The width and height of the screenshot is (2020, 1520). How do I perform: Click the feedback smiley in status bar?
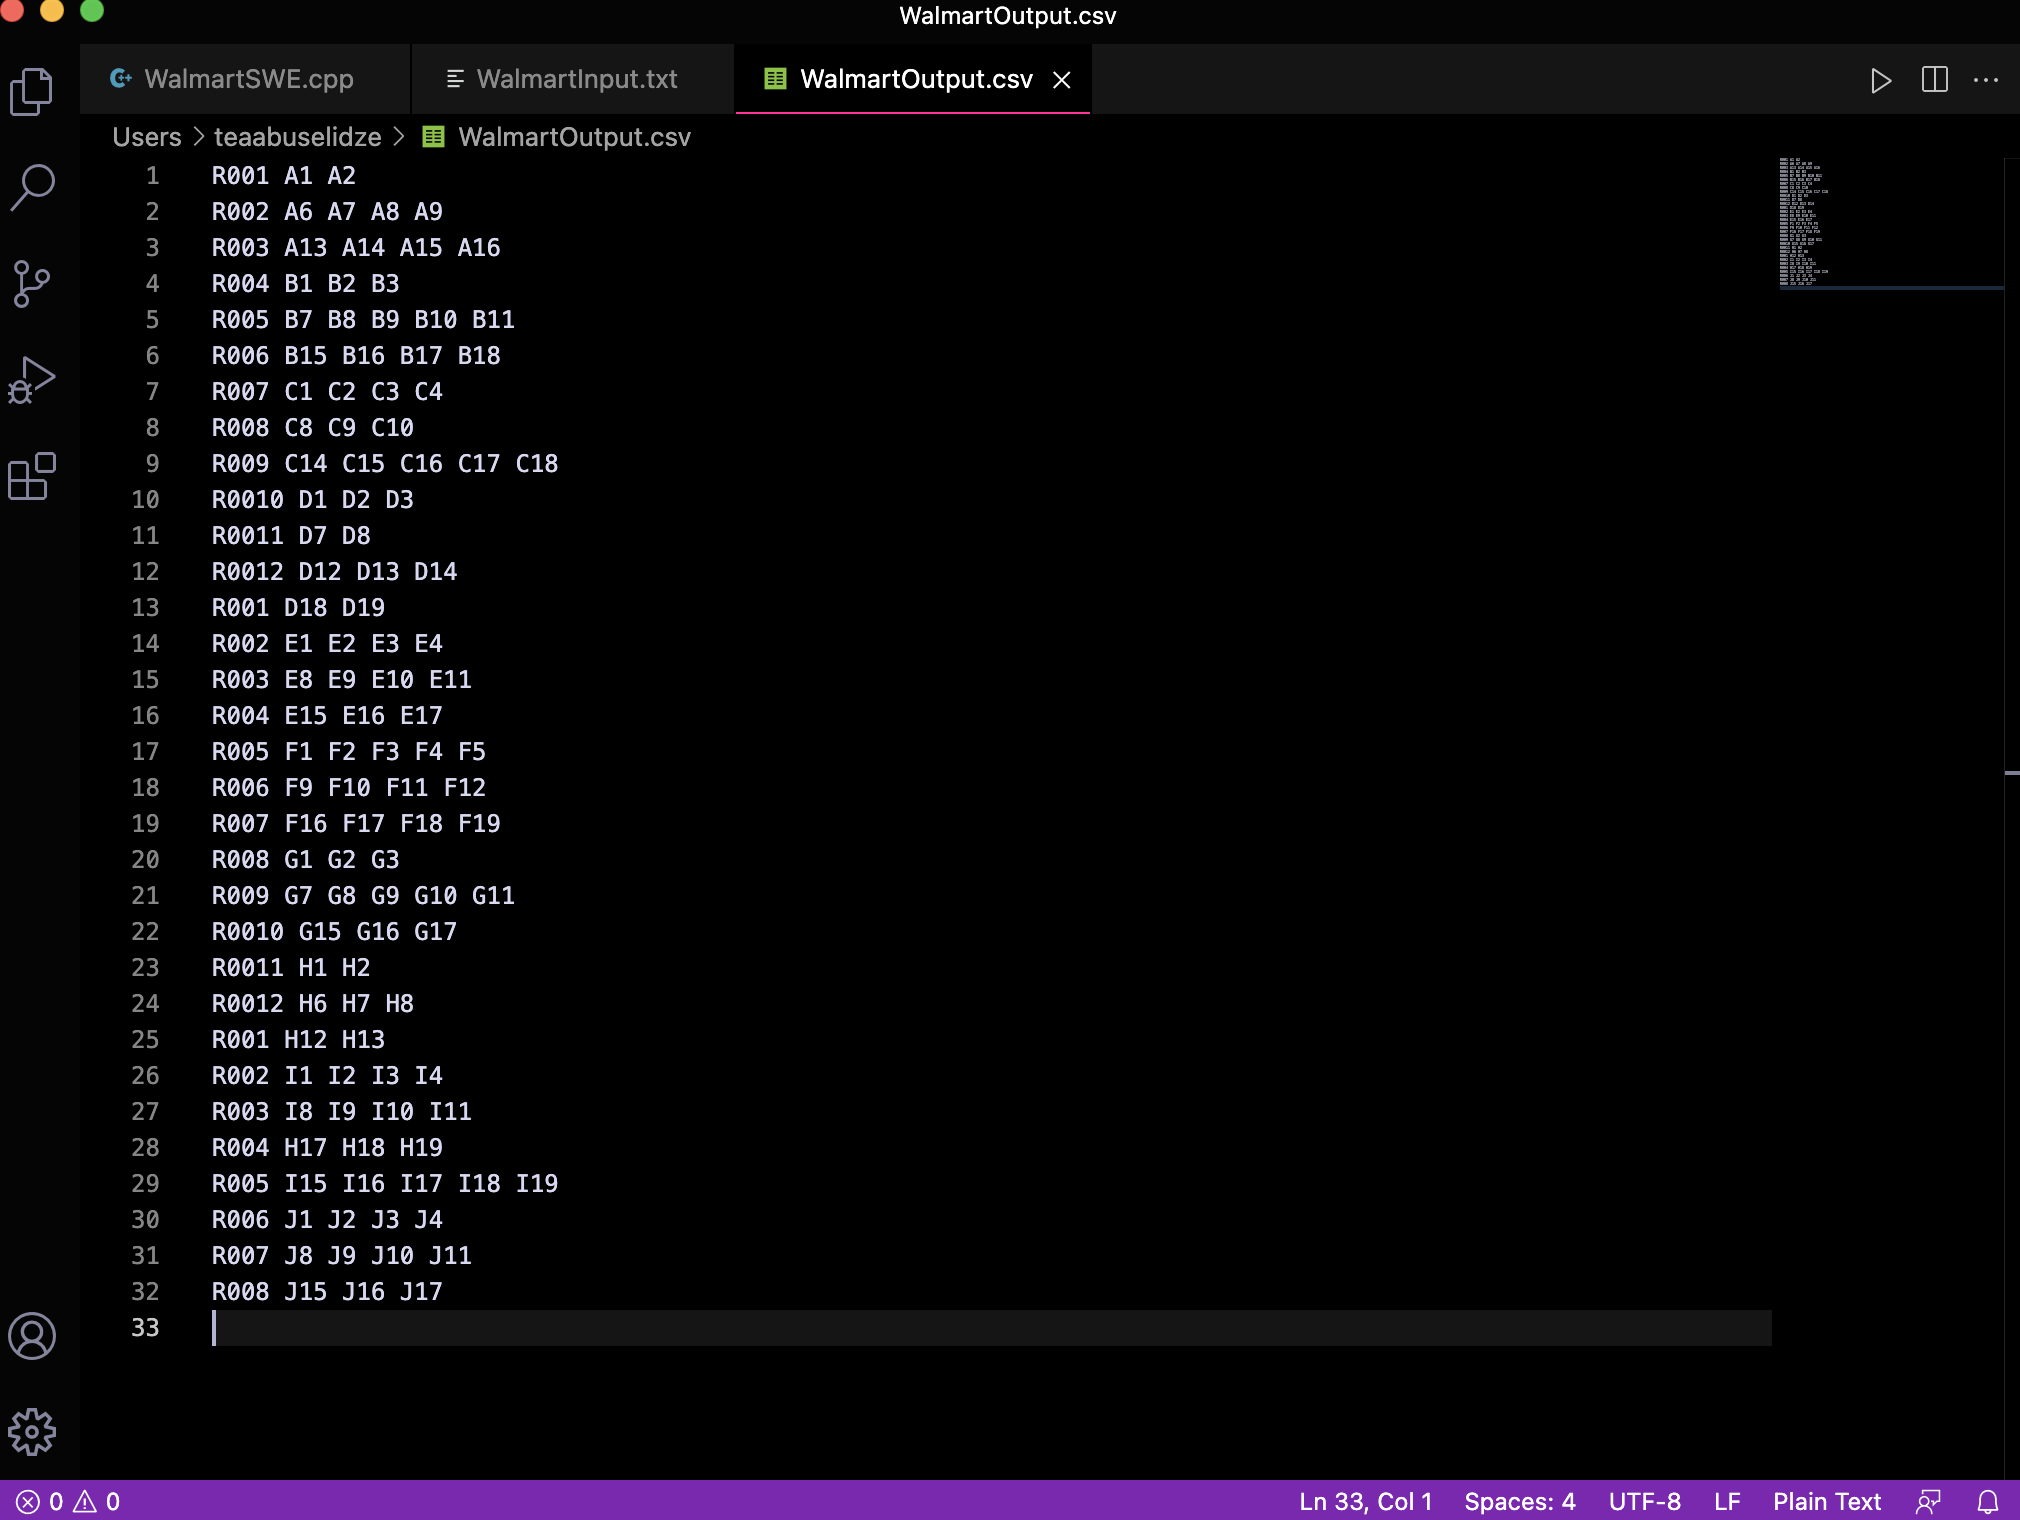click(x=1927, y=1501)
